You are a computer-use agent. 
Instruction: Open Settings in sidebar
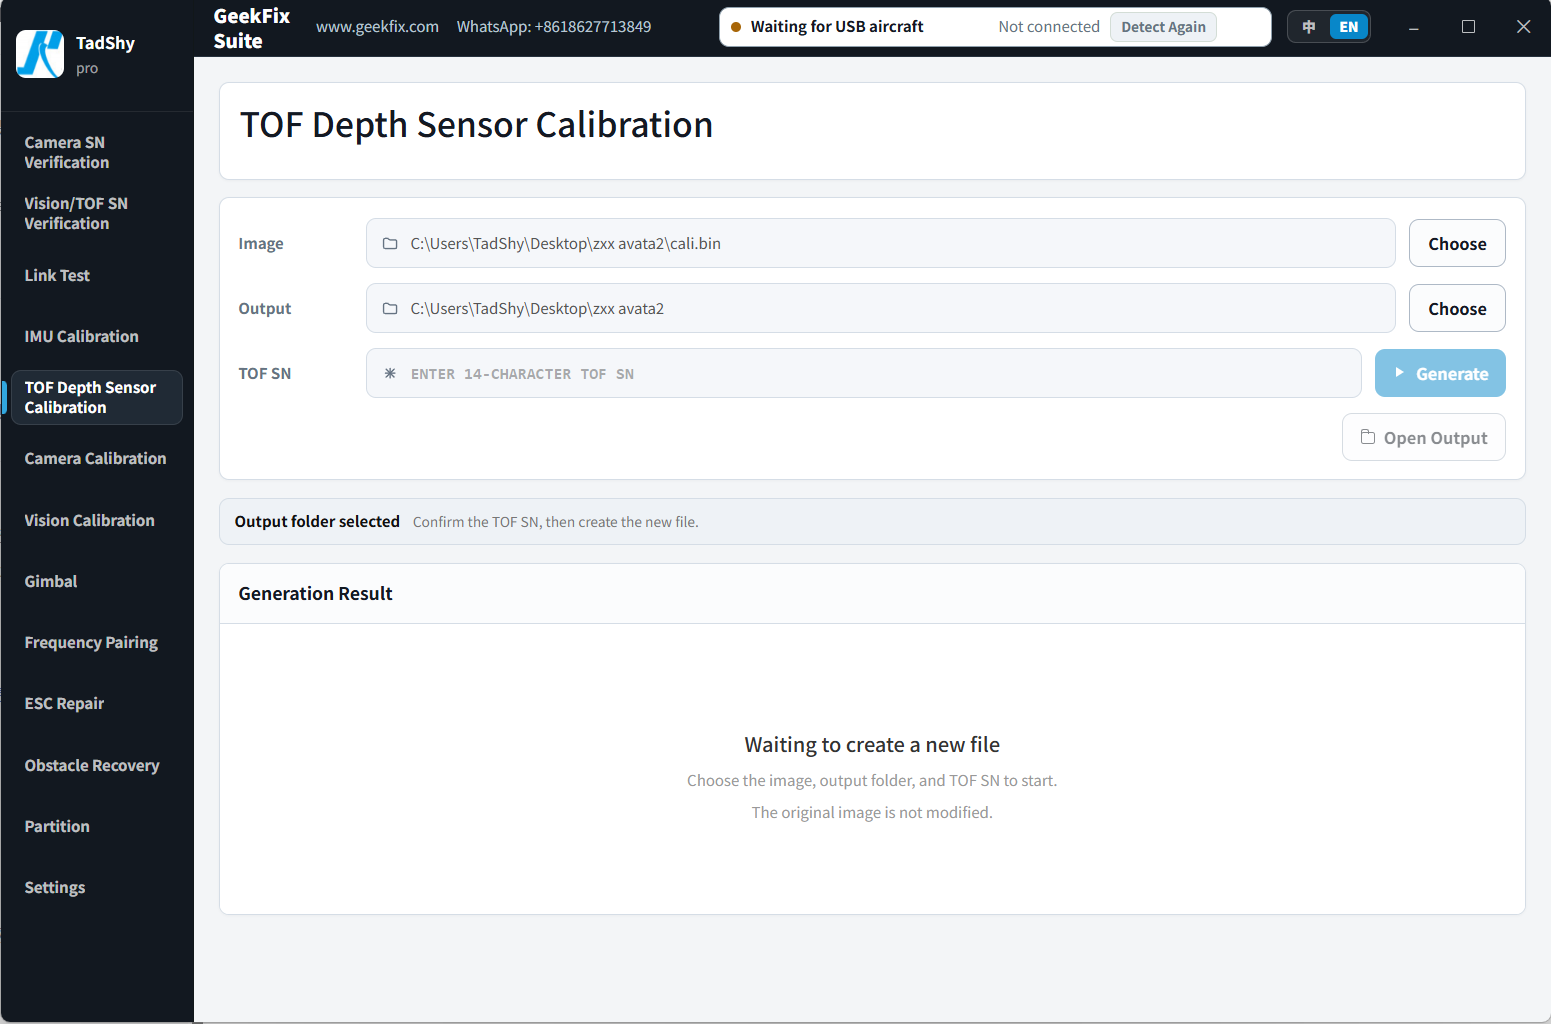(x=96, y=887)
